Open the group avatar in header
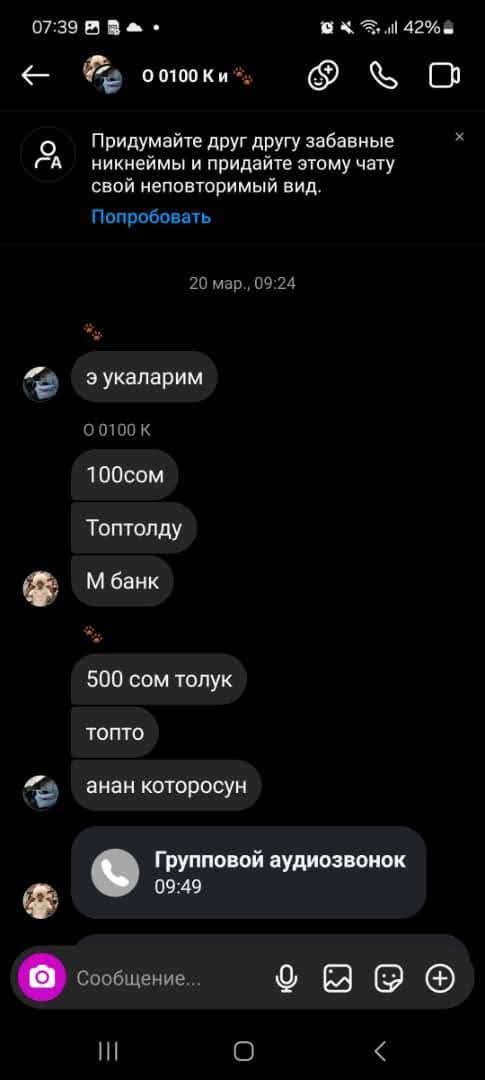Screen dimensions: 485x1080 point(103,74)
